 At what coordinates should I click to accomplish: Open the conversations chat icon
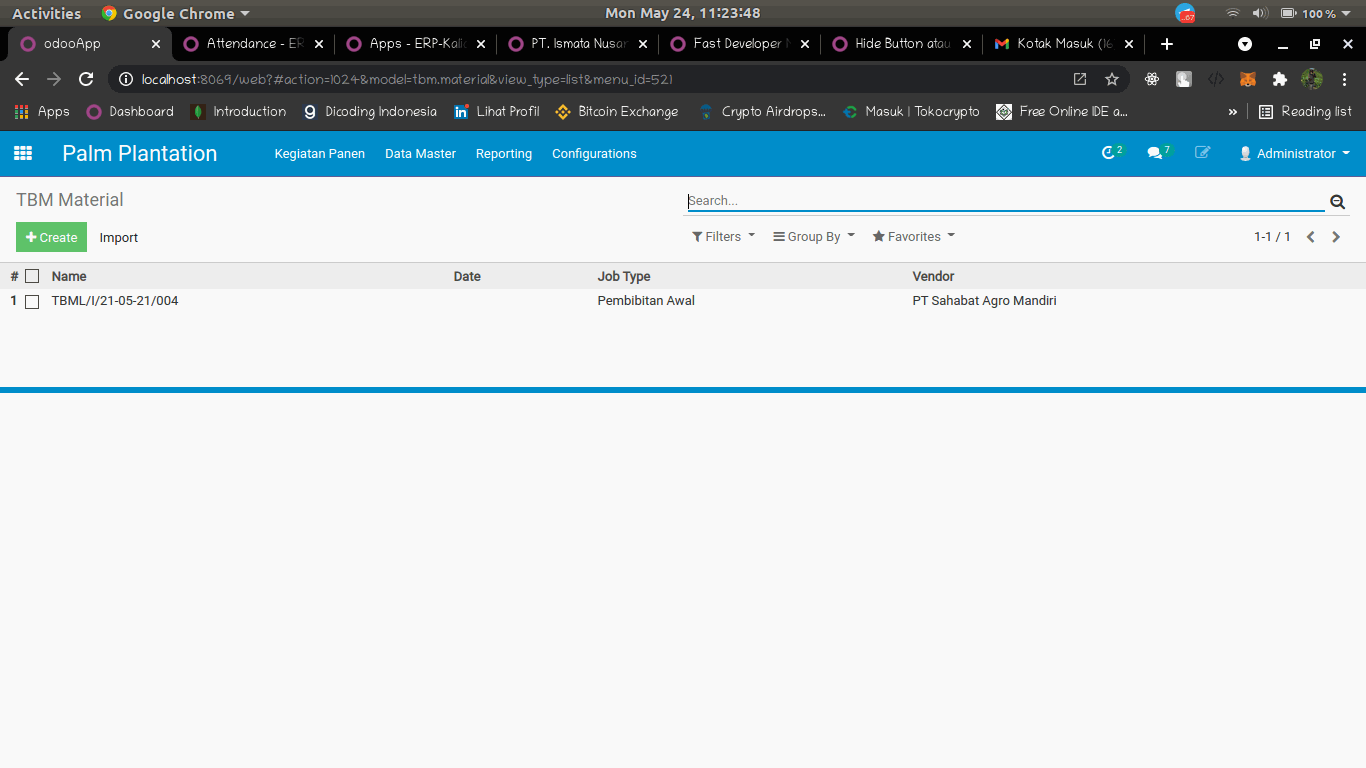coord(1157,153)
